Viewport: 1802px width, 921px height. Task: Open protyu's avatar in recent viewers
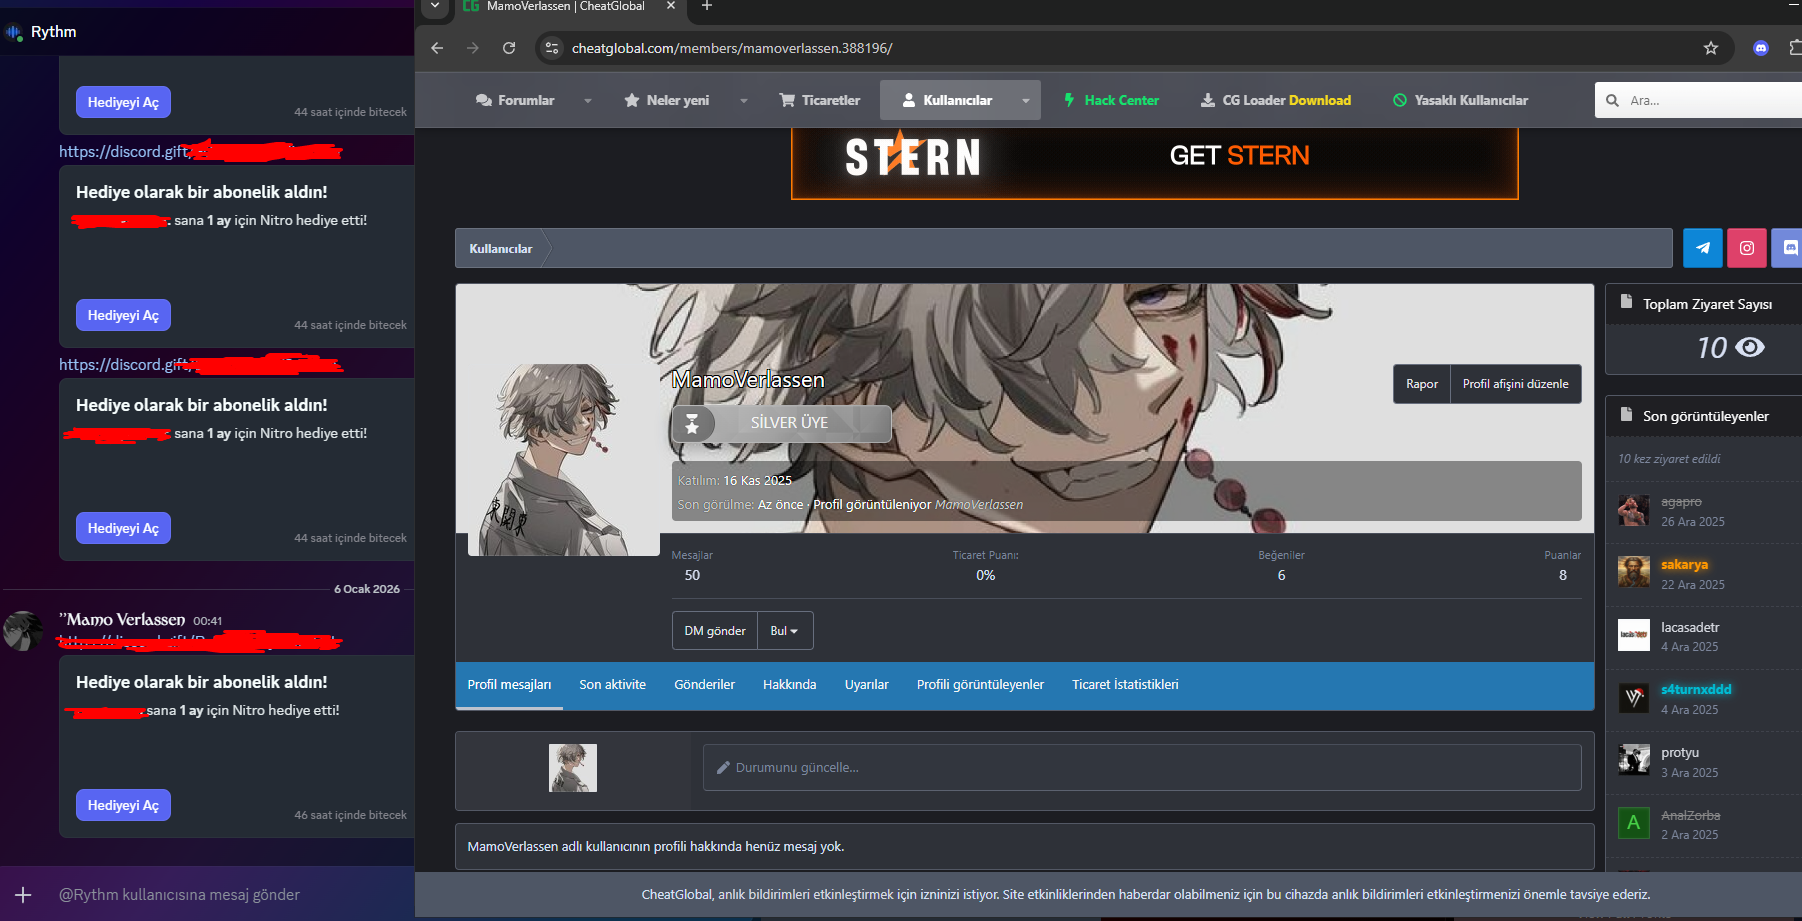coord(1634,760)
